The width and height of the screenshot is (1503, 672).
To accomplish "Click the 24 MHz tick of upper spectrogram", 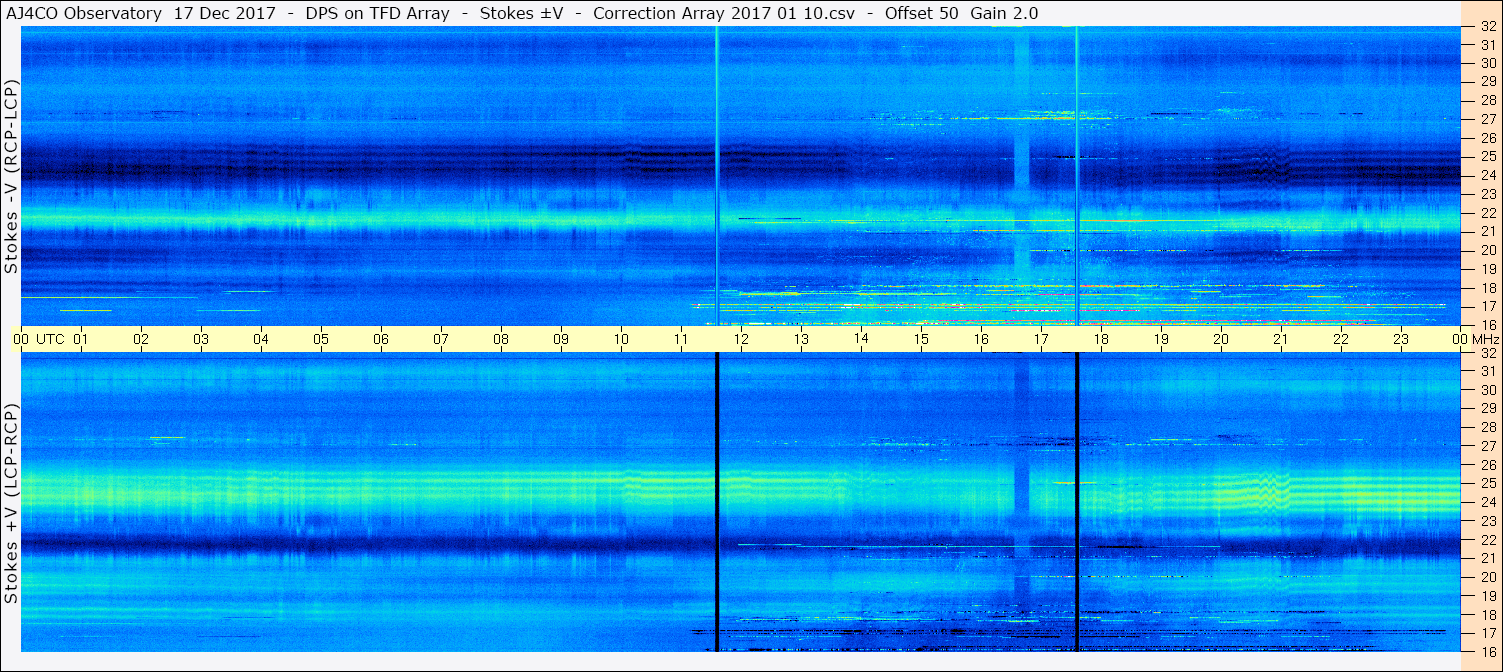I will 1487,175.
